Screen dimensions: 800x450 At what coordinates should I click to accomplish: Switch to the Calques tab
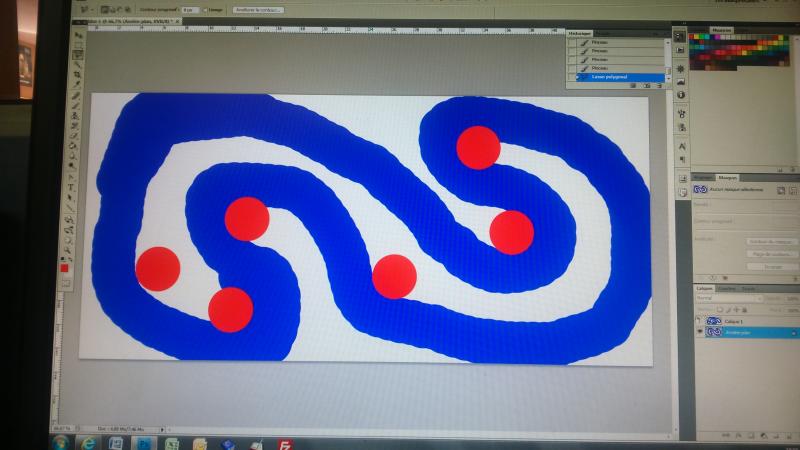tap(705, 288)
